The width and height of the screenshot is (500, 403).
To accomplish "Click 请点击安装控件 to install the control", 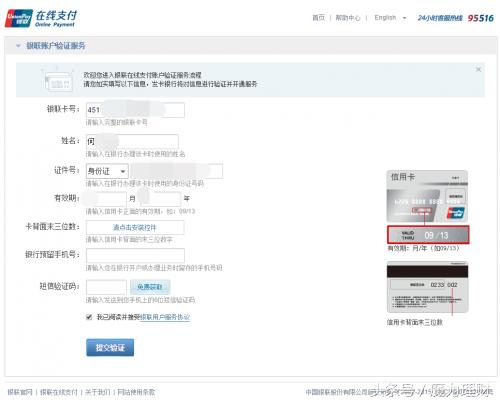I will [135, 227].
